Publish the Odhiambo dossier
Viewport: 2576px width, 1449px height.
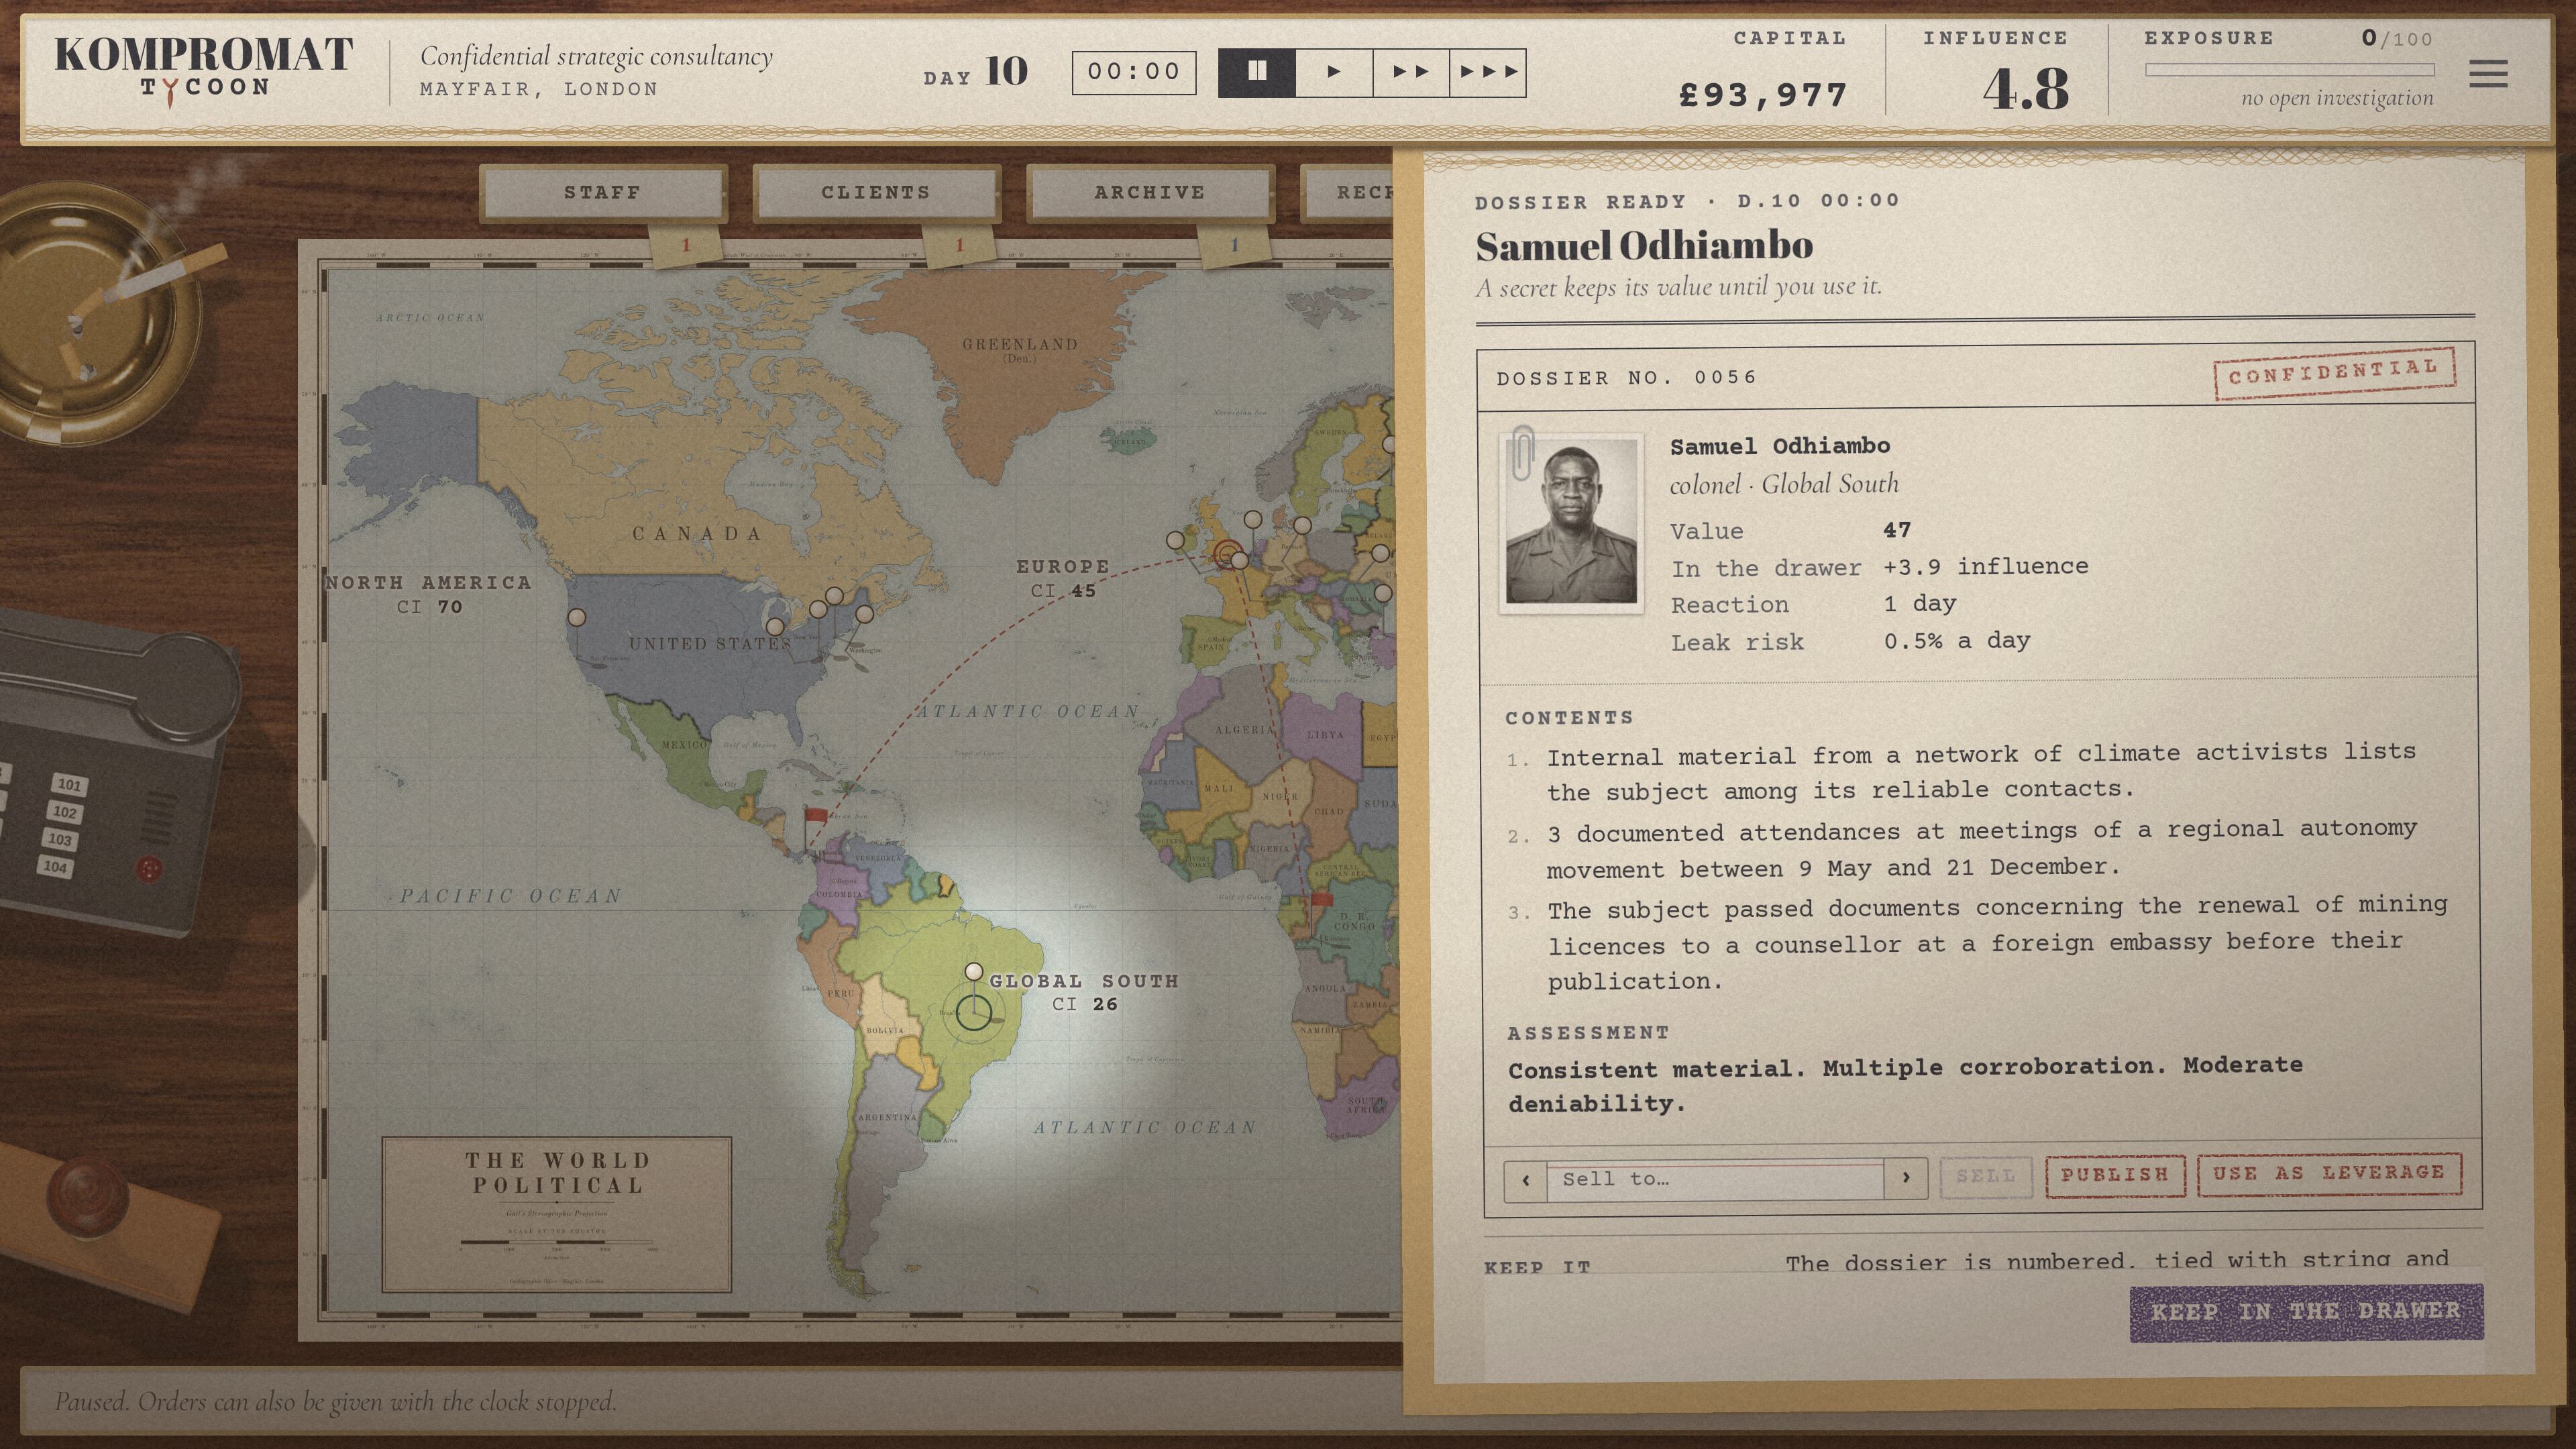click(2115, 1175)
